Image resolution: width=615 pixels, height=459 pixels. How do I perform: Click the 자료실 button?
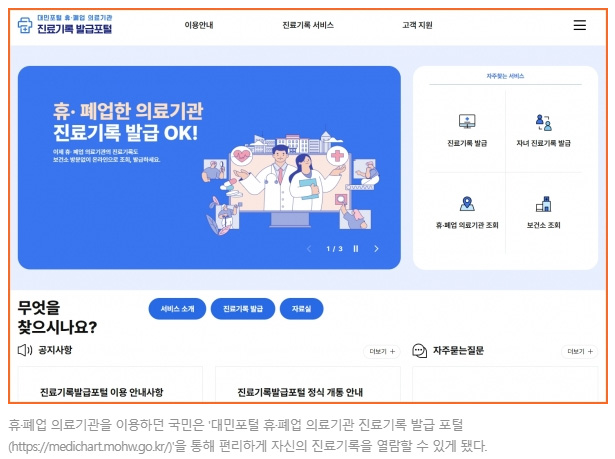pos(301,309)
